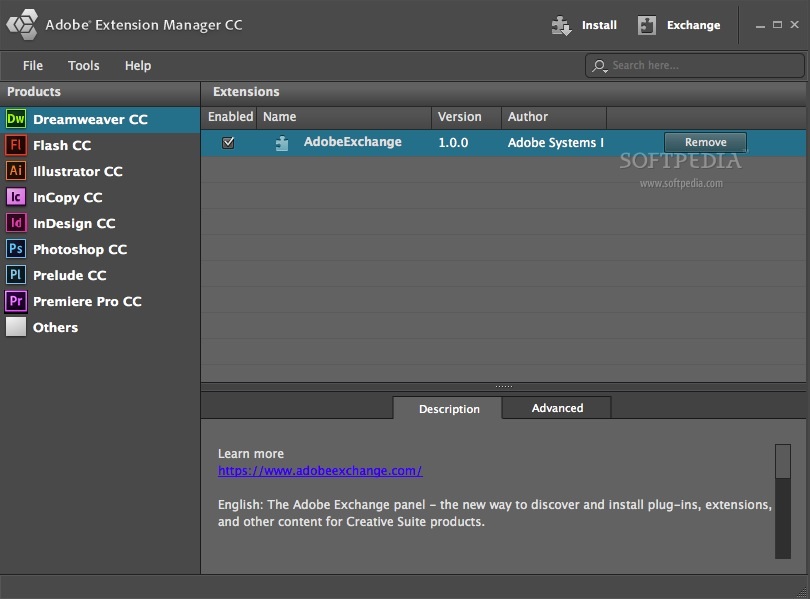Image resolution: width=810 pixels, height=599 pixels.
Task: Click the Install puzzle-piece icon
Action: point(561,25)
